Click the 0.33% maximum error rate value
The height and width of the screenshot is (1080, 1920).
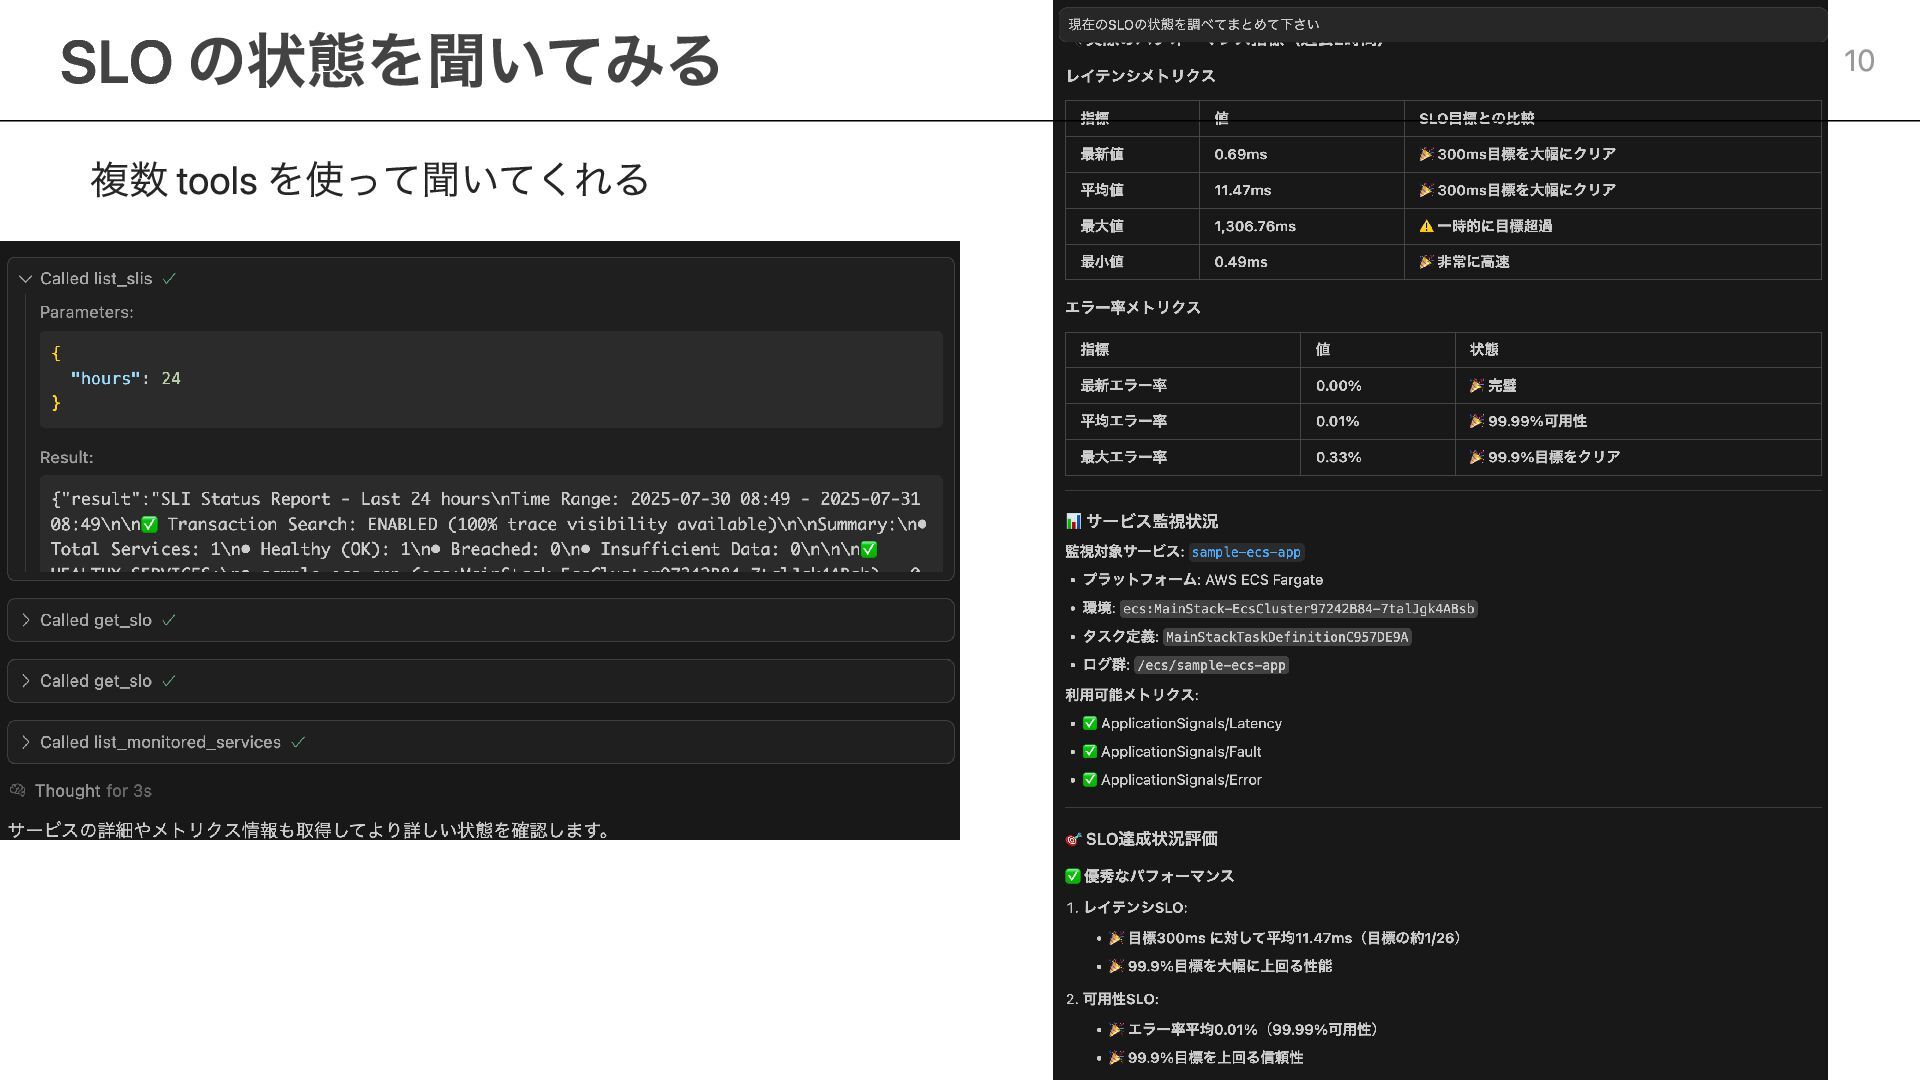coord(1338,457)
